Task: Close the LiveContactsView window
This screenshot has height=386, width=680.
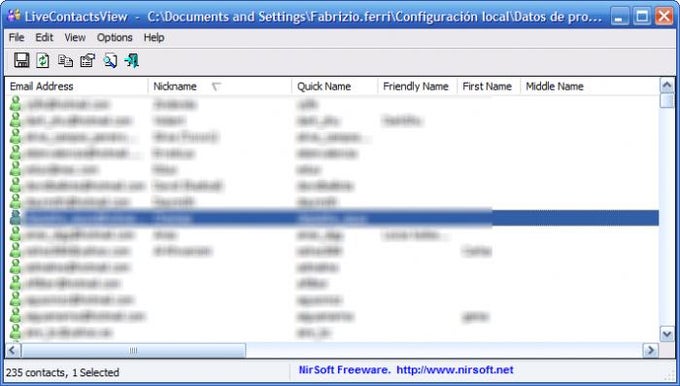Action: point(664,17)
